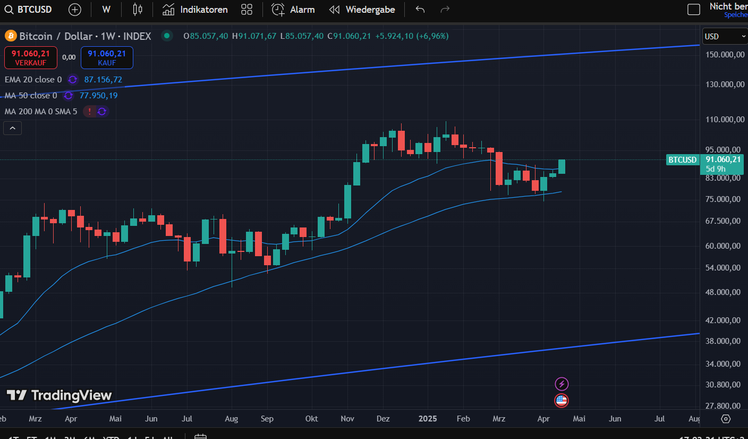Open the indicator templates grid icon
Image resolution: width=748 pixels, height=439 pixels.
click(247, 10)
